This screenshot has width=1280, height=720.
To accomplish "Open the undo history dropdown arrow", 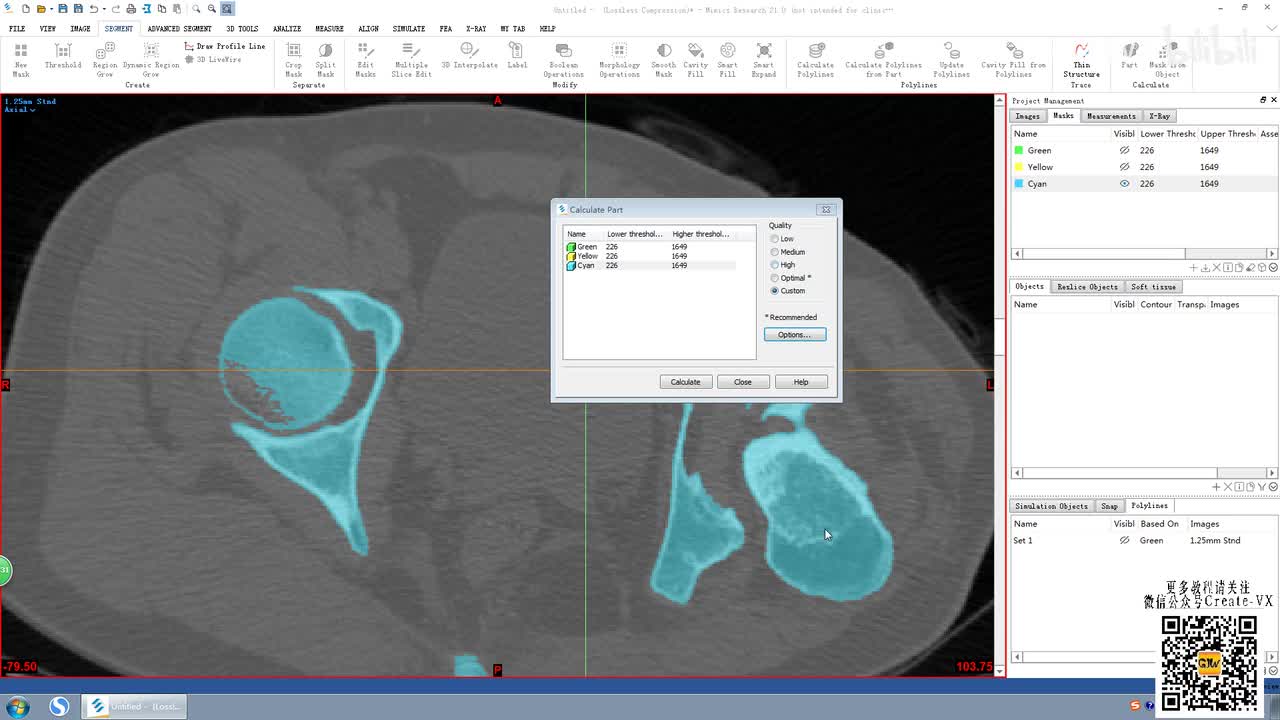I will tap(105, 9).
